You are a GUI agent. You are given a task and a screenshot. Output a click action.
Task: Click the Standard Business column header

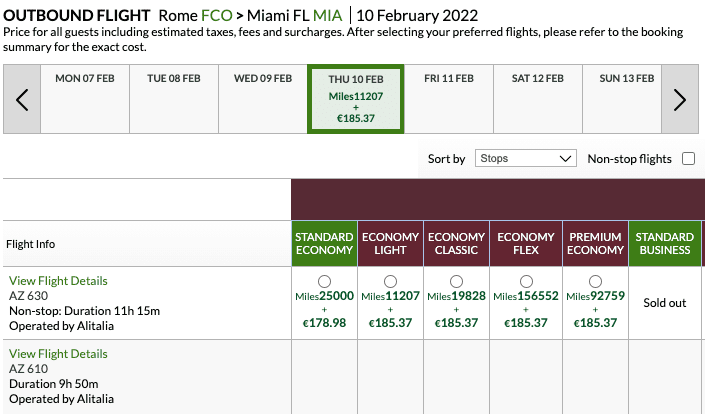(x=665, y=243)
